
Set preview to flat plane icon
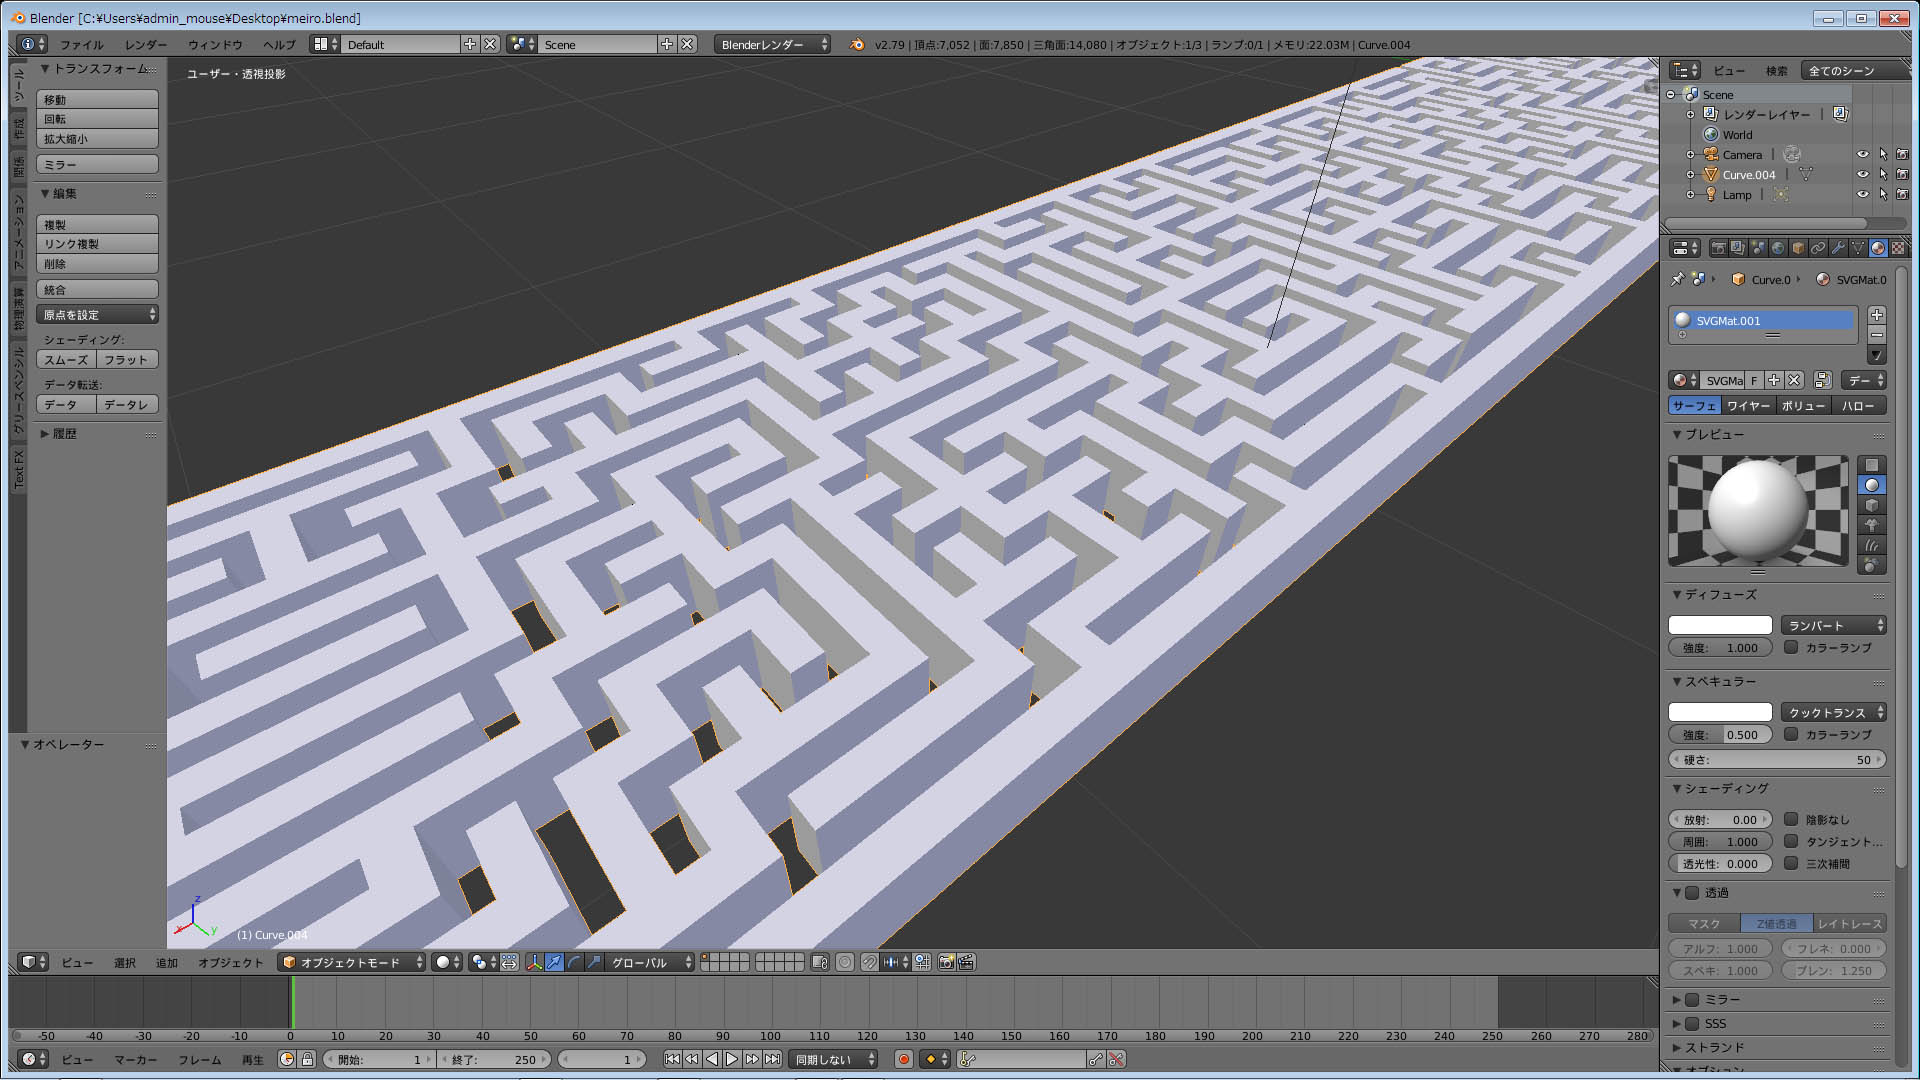coord(1872,465)
